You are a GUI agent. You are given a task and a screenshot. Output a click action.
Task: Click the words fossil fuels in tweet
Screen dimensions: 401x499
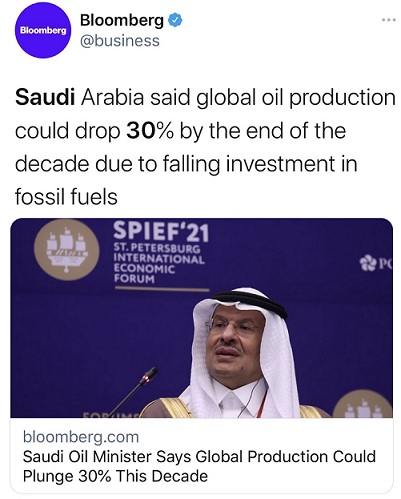pyautogui.click(x=66, y=197)
